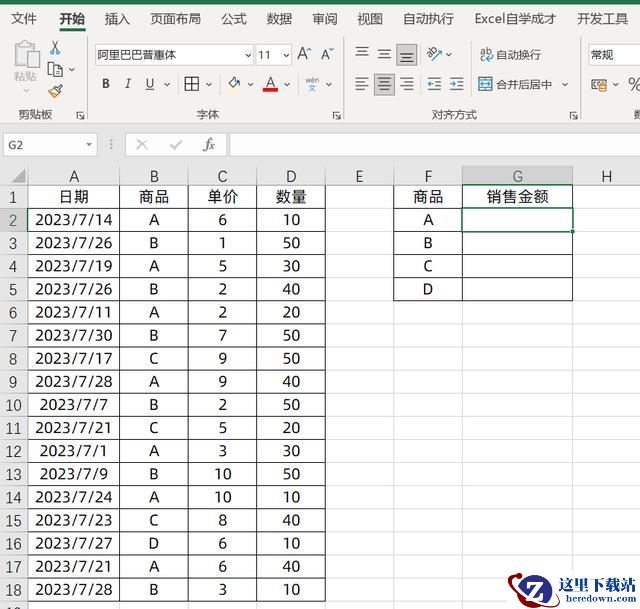Enable 自动换行 wrap text
This screenshot has width=640, height=609.
(510, 54)
